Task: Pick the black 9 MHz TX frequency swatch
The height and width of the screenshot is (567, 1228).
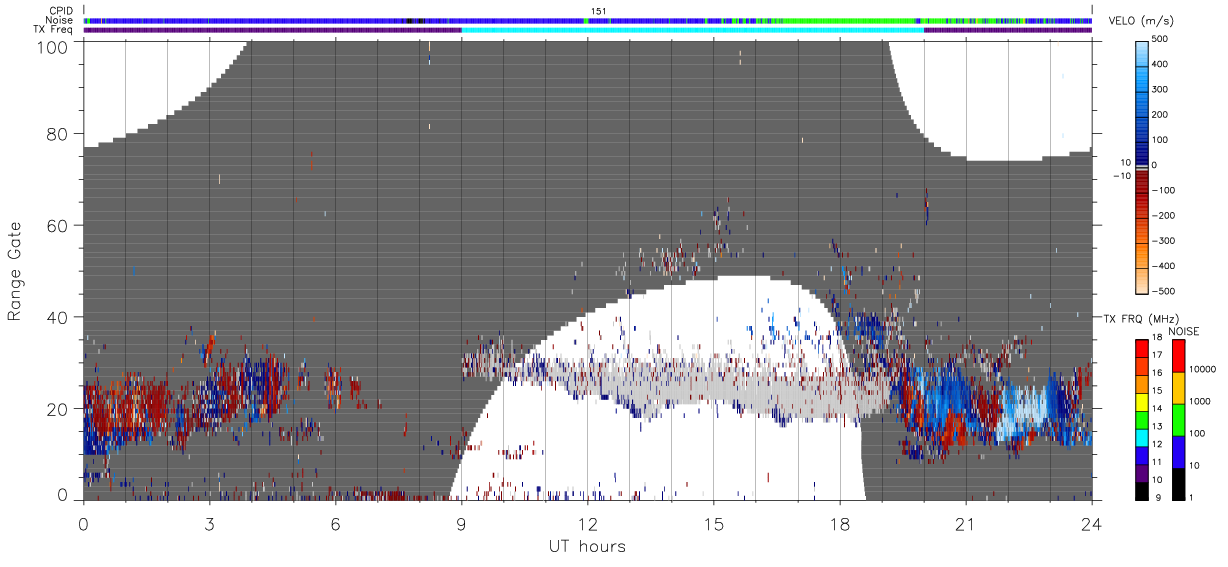Action: click(1142, 492)
